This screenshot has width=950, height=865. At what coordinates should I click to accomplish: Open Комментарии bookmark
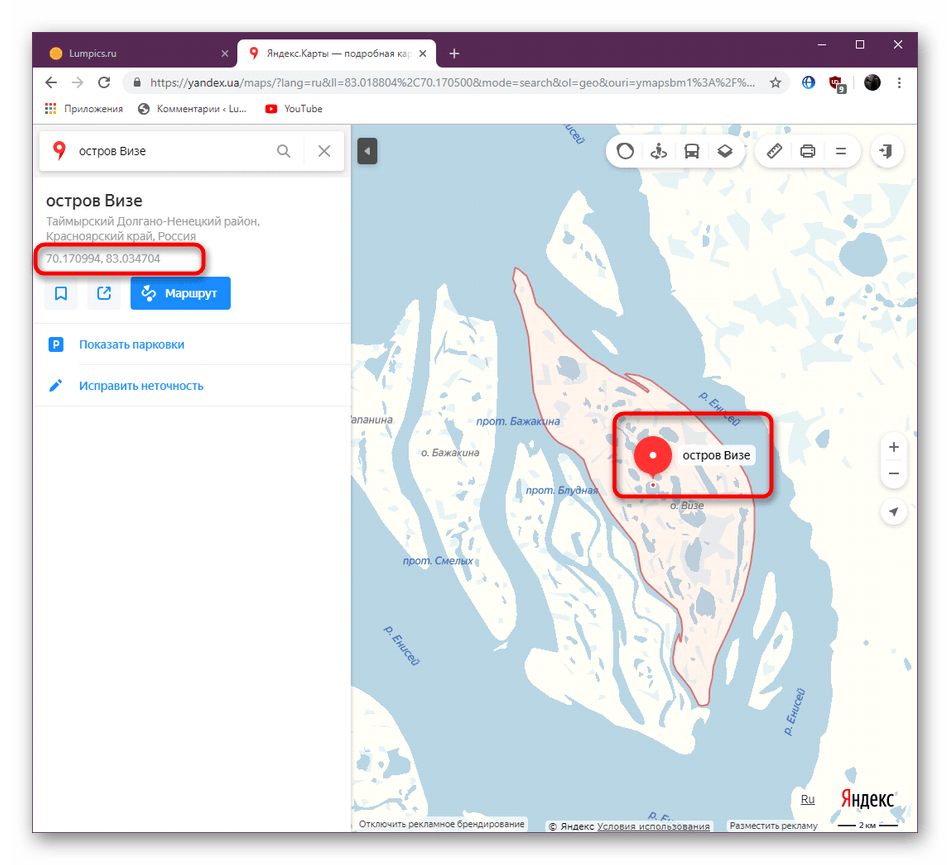tap(193, 109)
